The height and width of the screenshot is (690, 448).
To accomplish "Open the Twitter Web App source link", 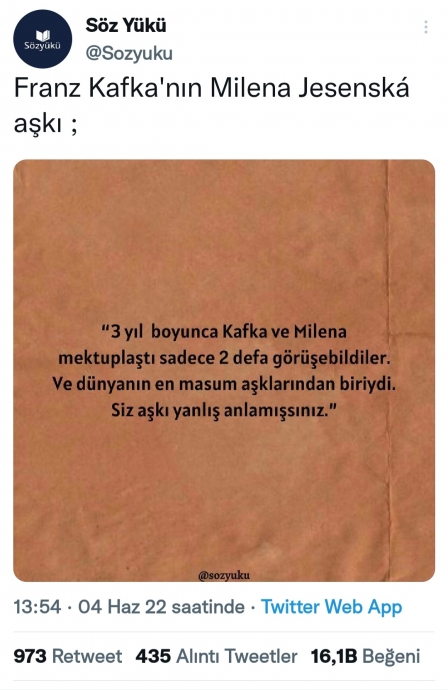I will (x=331, y=607).
